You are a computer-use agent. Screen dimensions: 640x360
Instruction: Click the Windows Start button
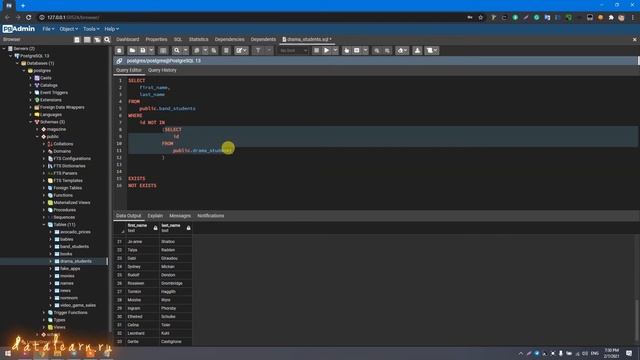click(8, 353)
